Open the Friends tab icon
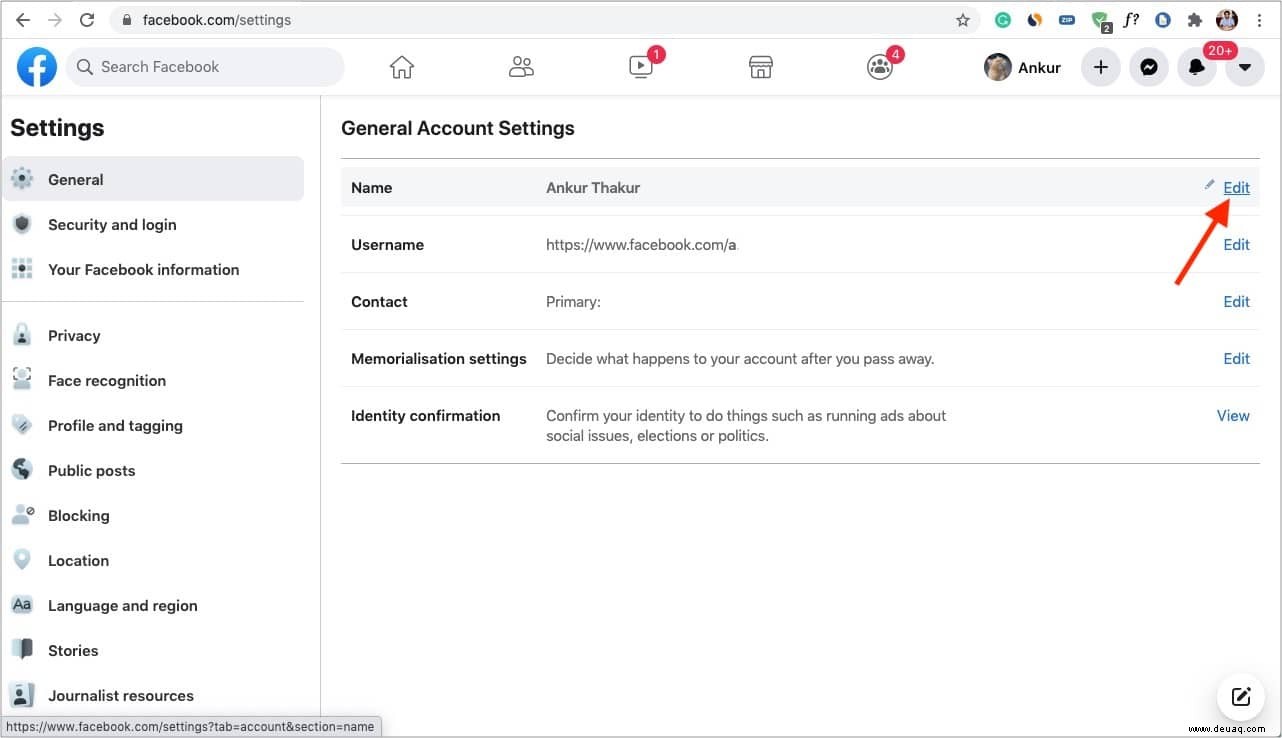 [521, 67]
